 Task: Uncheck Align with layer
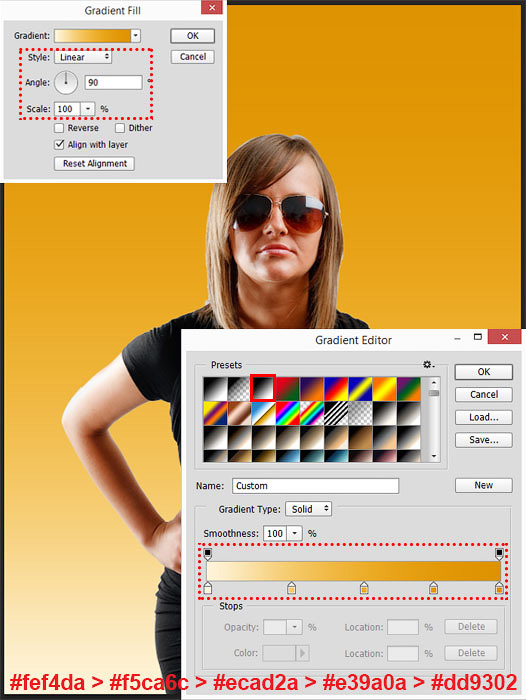pyautogui.click(x=59, y=145)
